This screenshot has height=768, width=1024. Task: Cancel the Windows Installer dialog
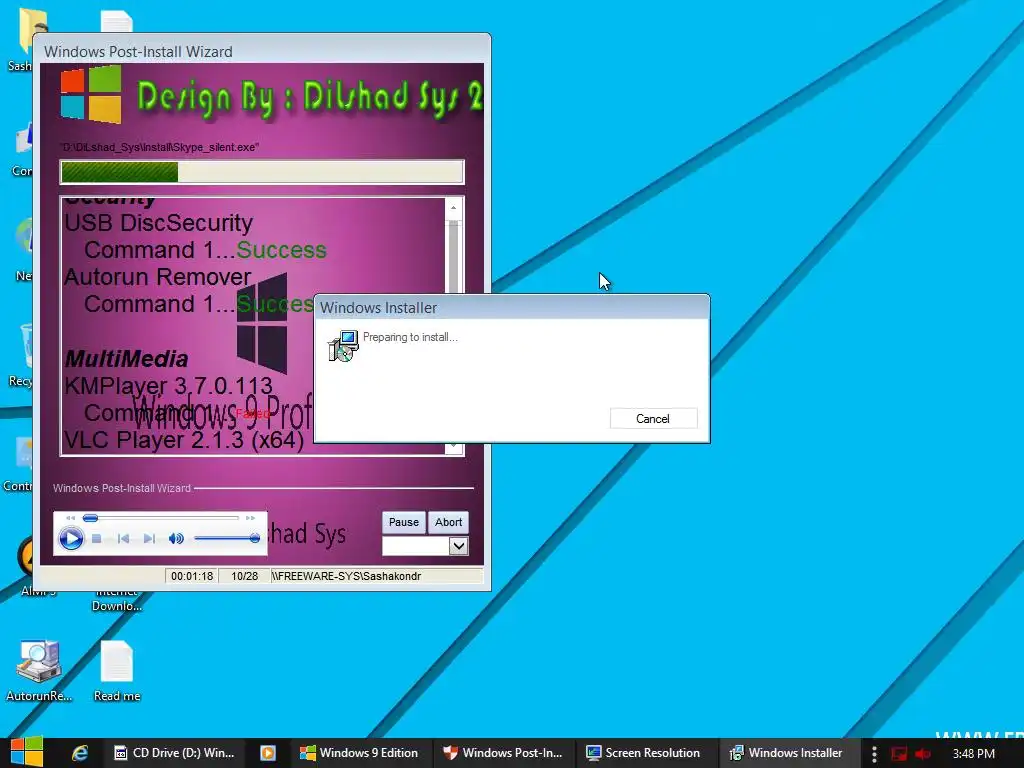[x=653, y=419]
